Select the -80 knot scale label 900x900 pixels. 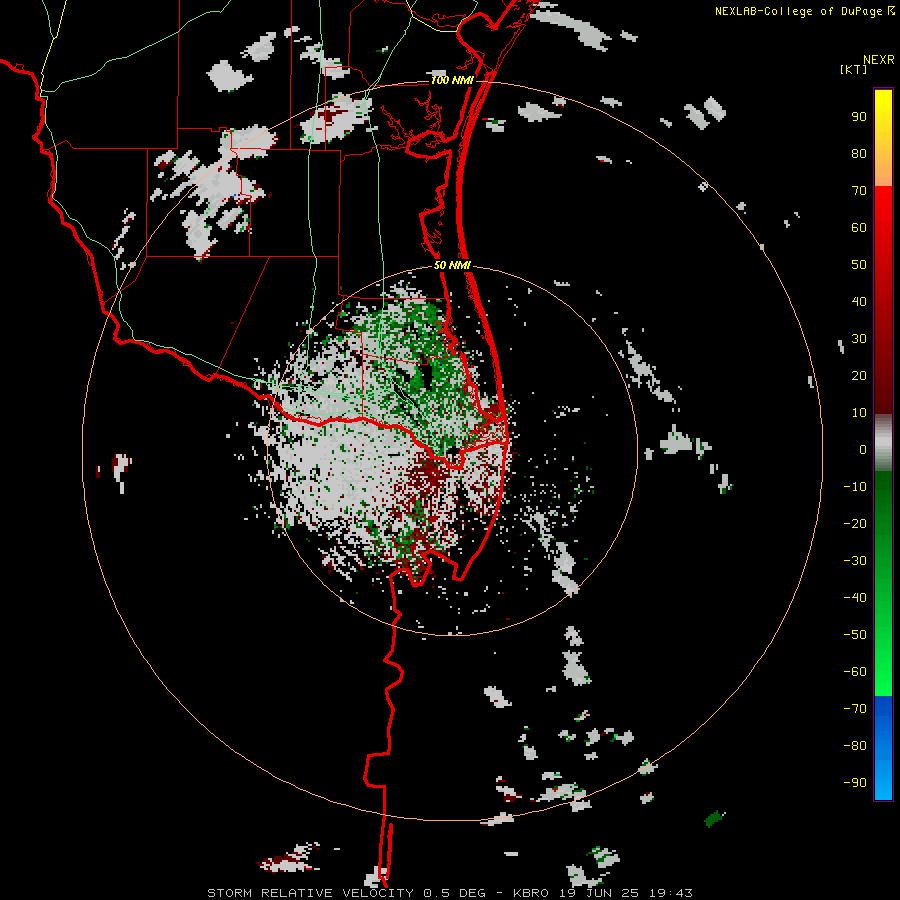(x=855, y=746)
